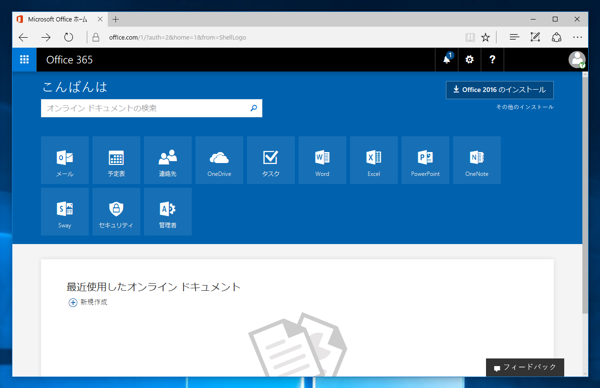Image resolution: width=600 pixels, height=388 pixels.
Task: Open the Tasks (タスク) tile
Action: [271, 160]
